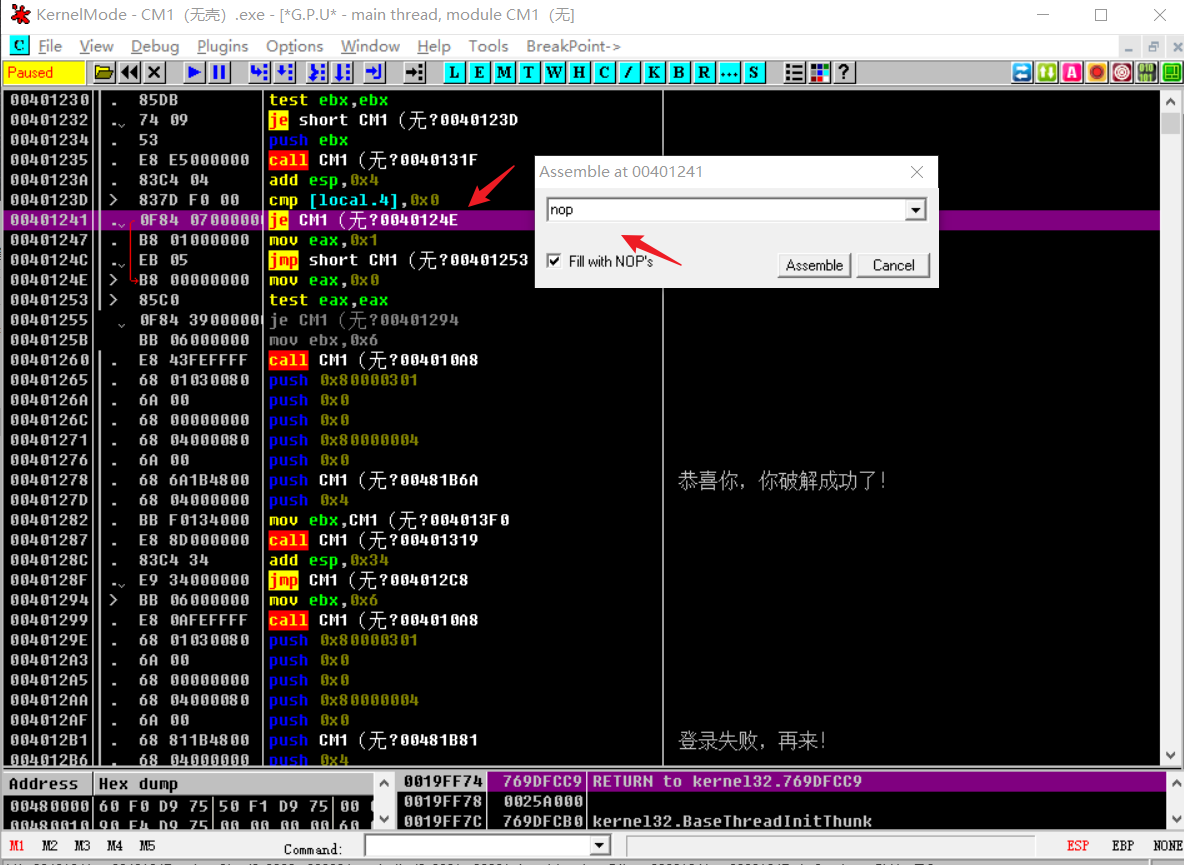Open the Command bar dropdown arrow

[599, 846]
